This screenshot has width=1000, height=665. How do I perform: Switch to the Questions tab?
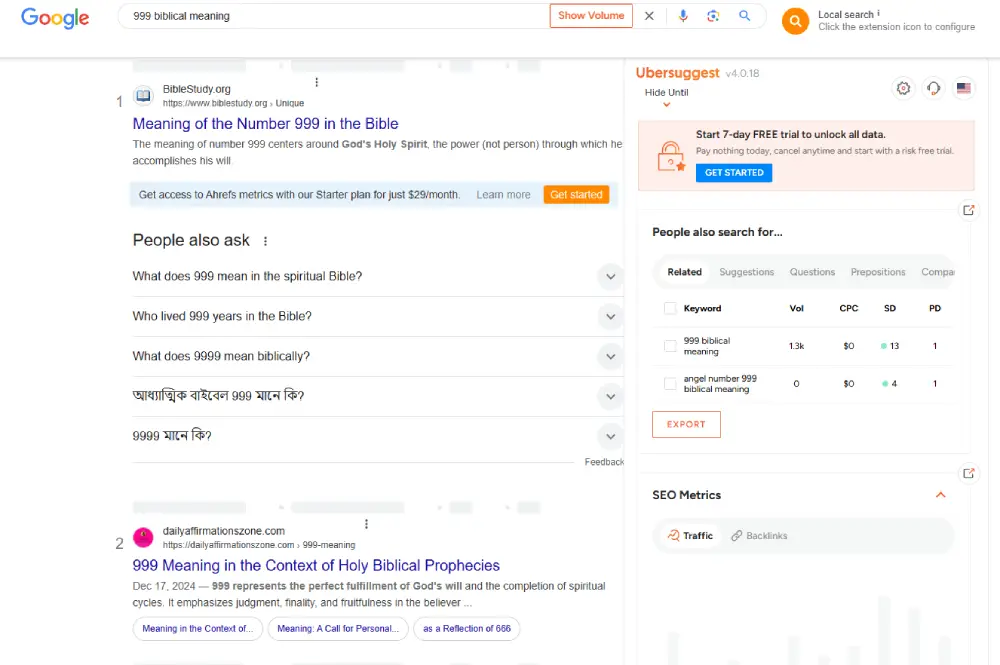tap(812, 272)
